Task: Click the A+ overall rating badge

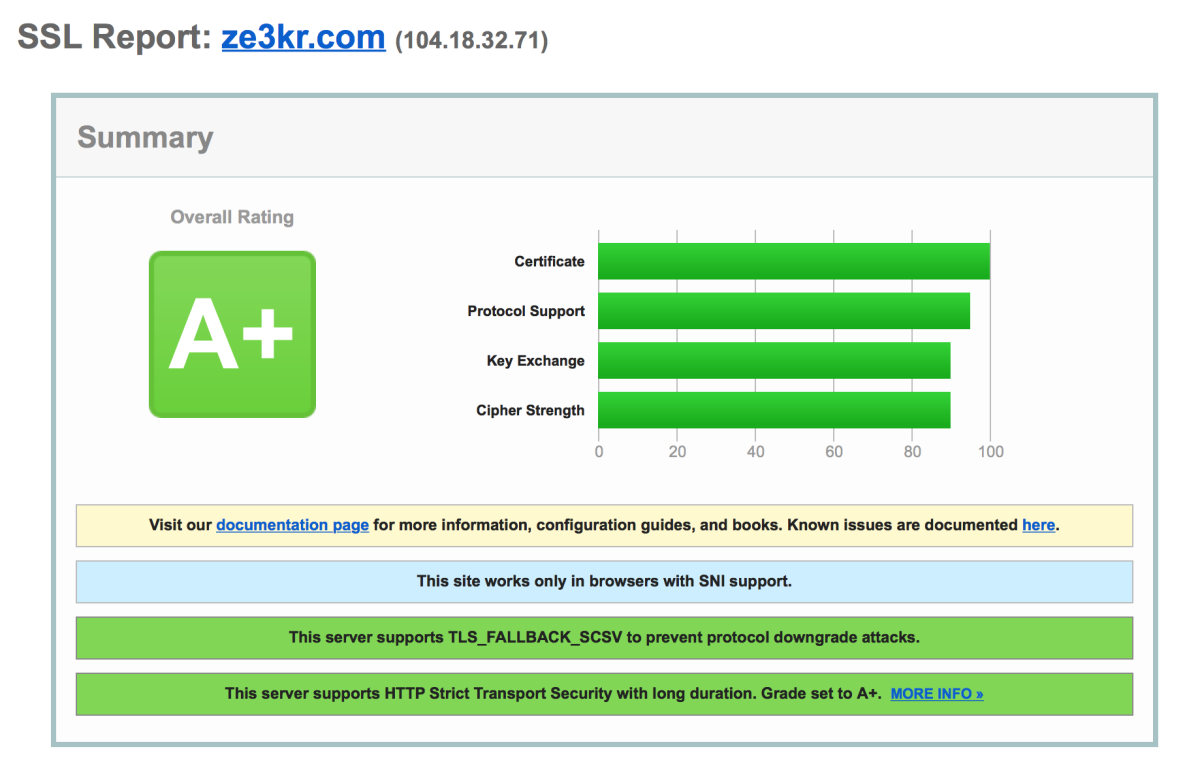Action: [x=232, y=334]
